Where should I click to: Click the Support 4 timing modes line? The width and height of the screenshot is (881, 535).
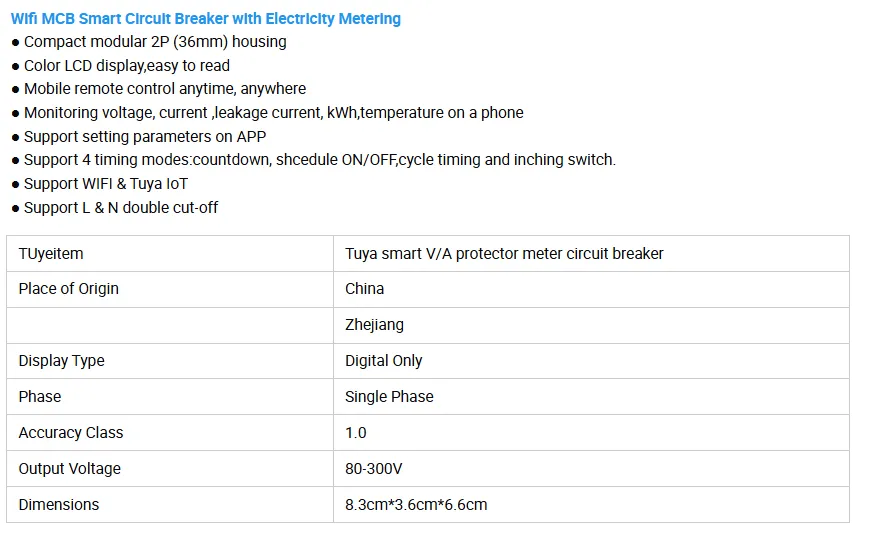tap(319, 160)
